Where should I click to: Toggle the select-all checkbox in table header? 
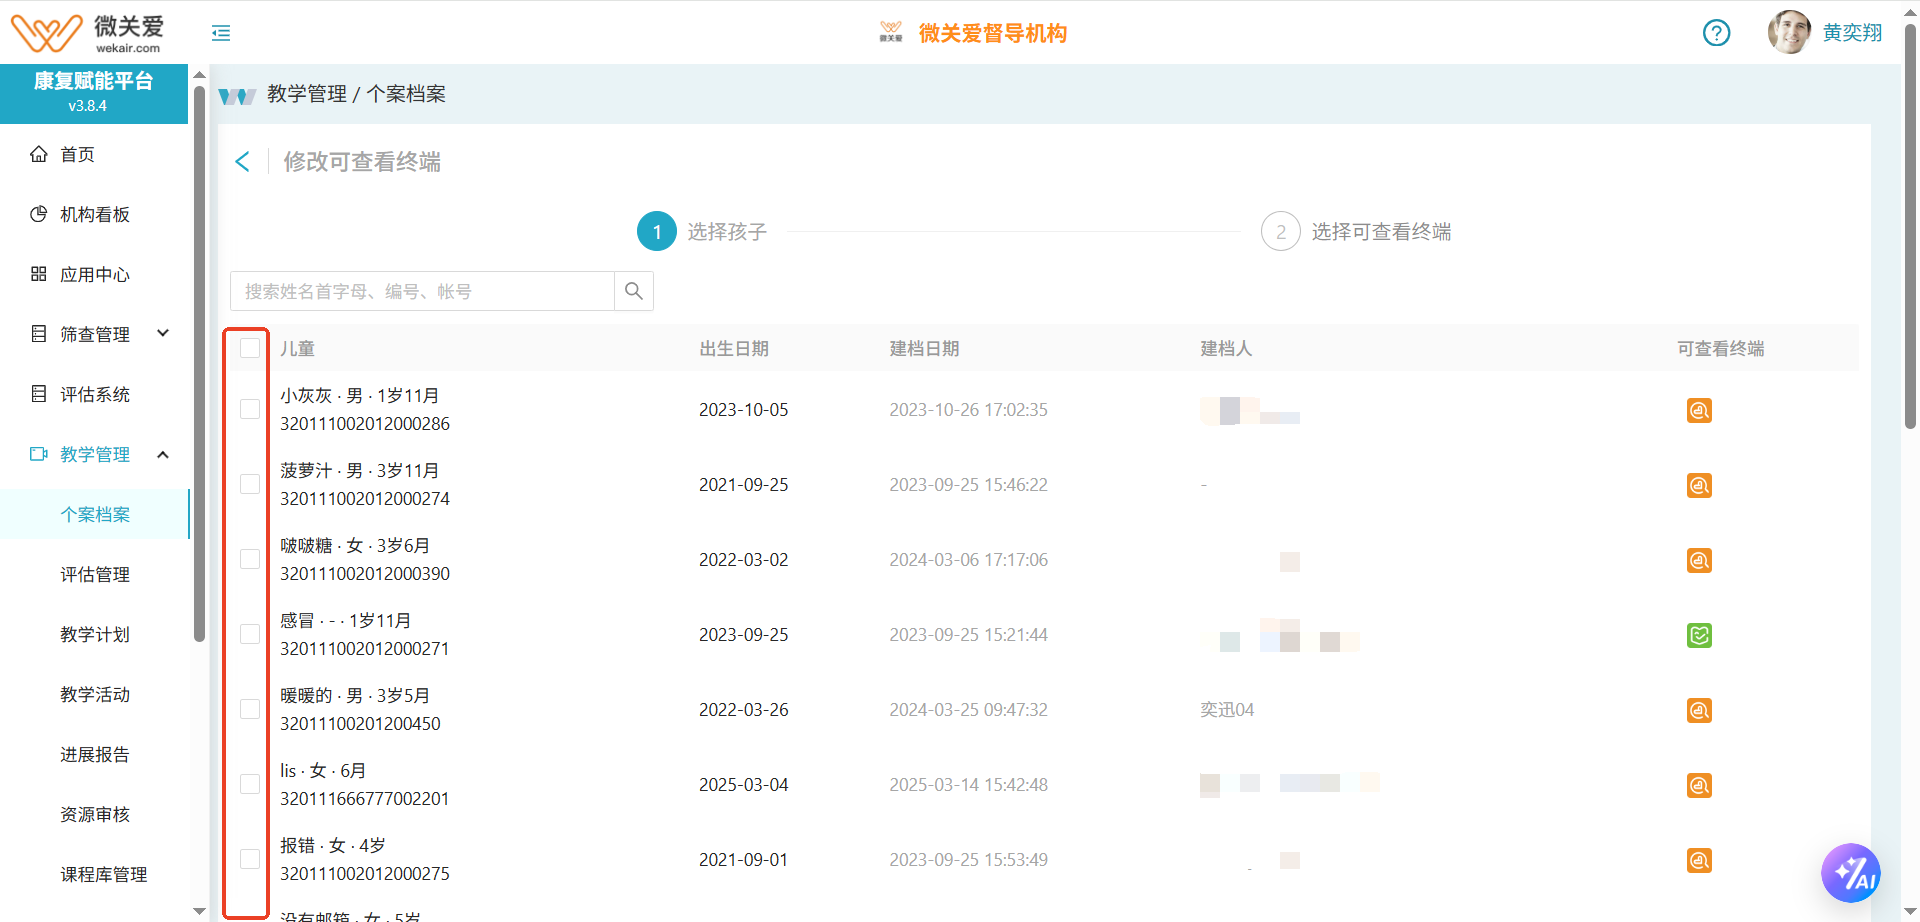(250, 348)
